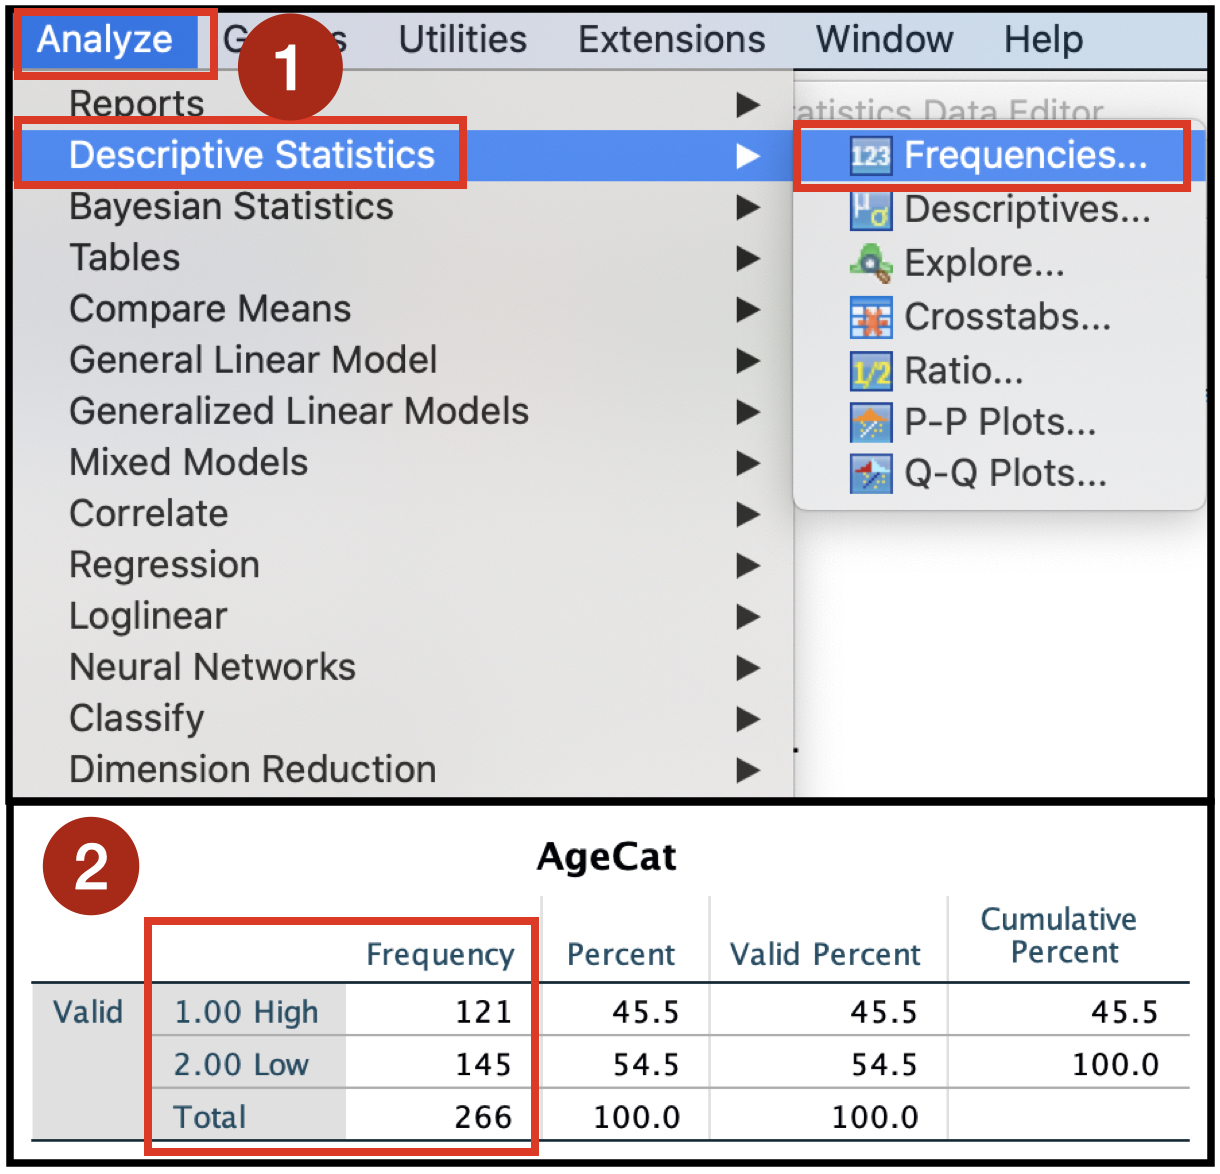Open the Window menu

click(x=884, y=38)
